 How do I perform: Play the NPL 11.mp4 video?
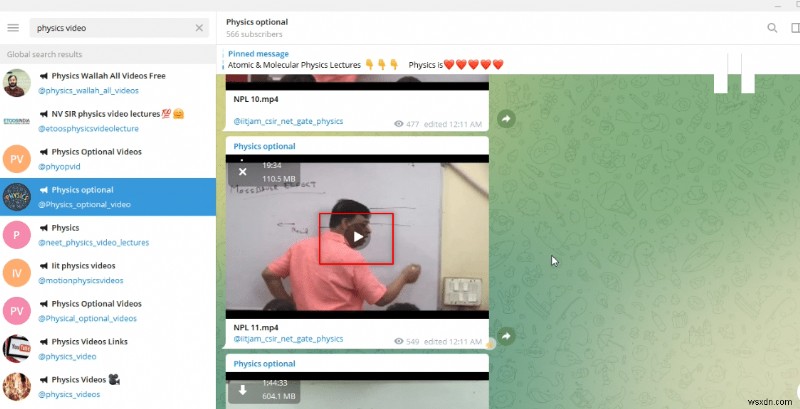click(356, 237)
